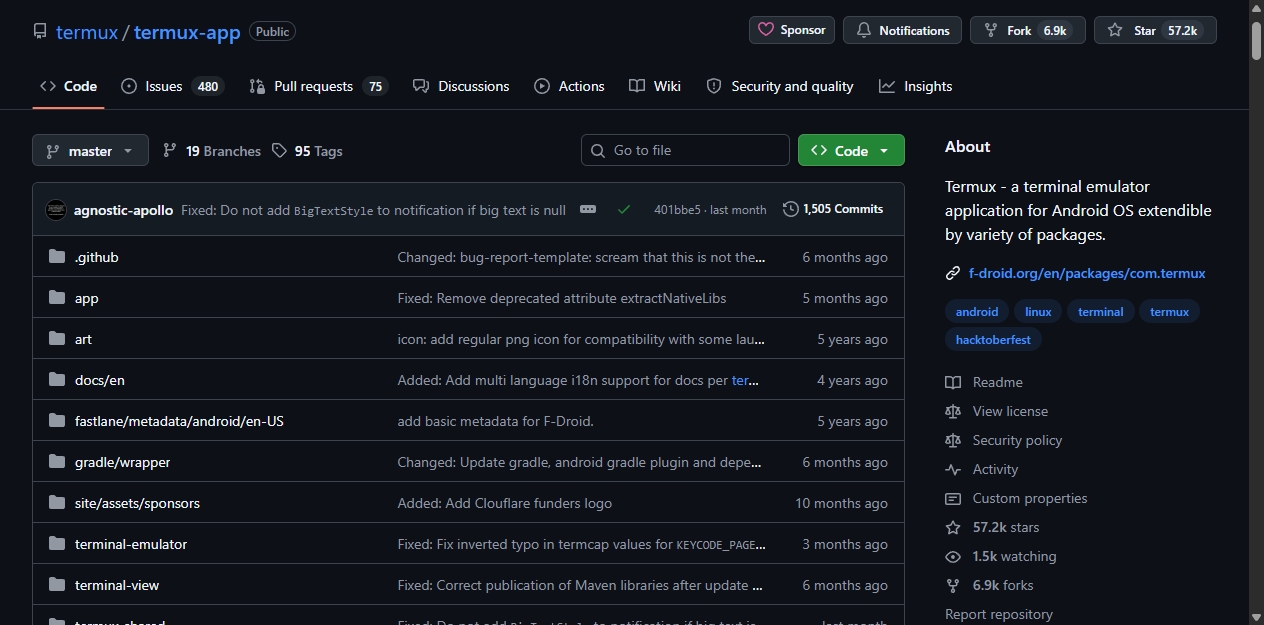Open the site/assets/sponsors folder
The height and width of the screenshot is (625, 1264).
137,503
